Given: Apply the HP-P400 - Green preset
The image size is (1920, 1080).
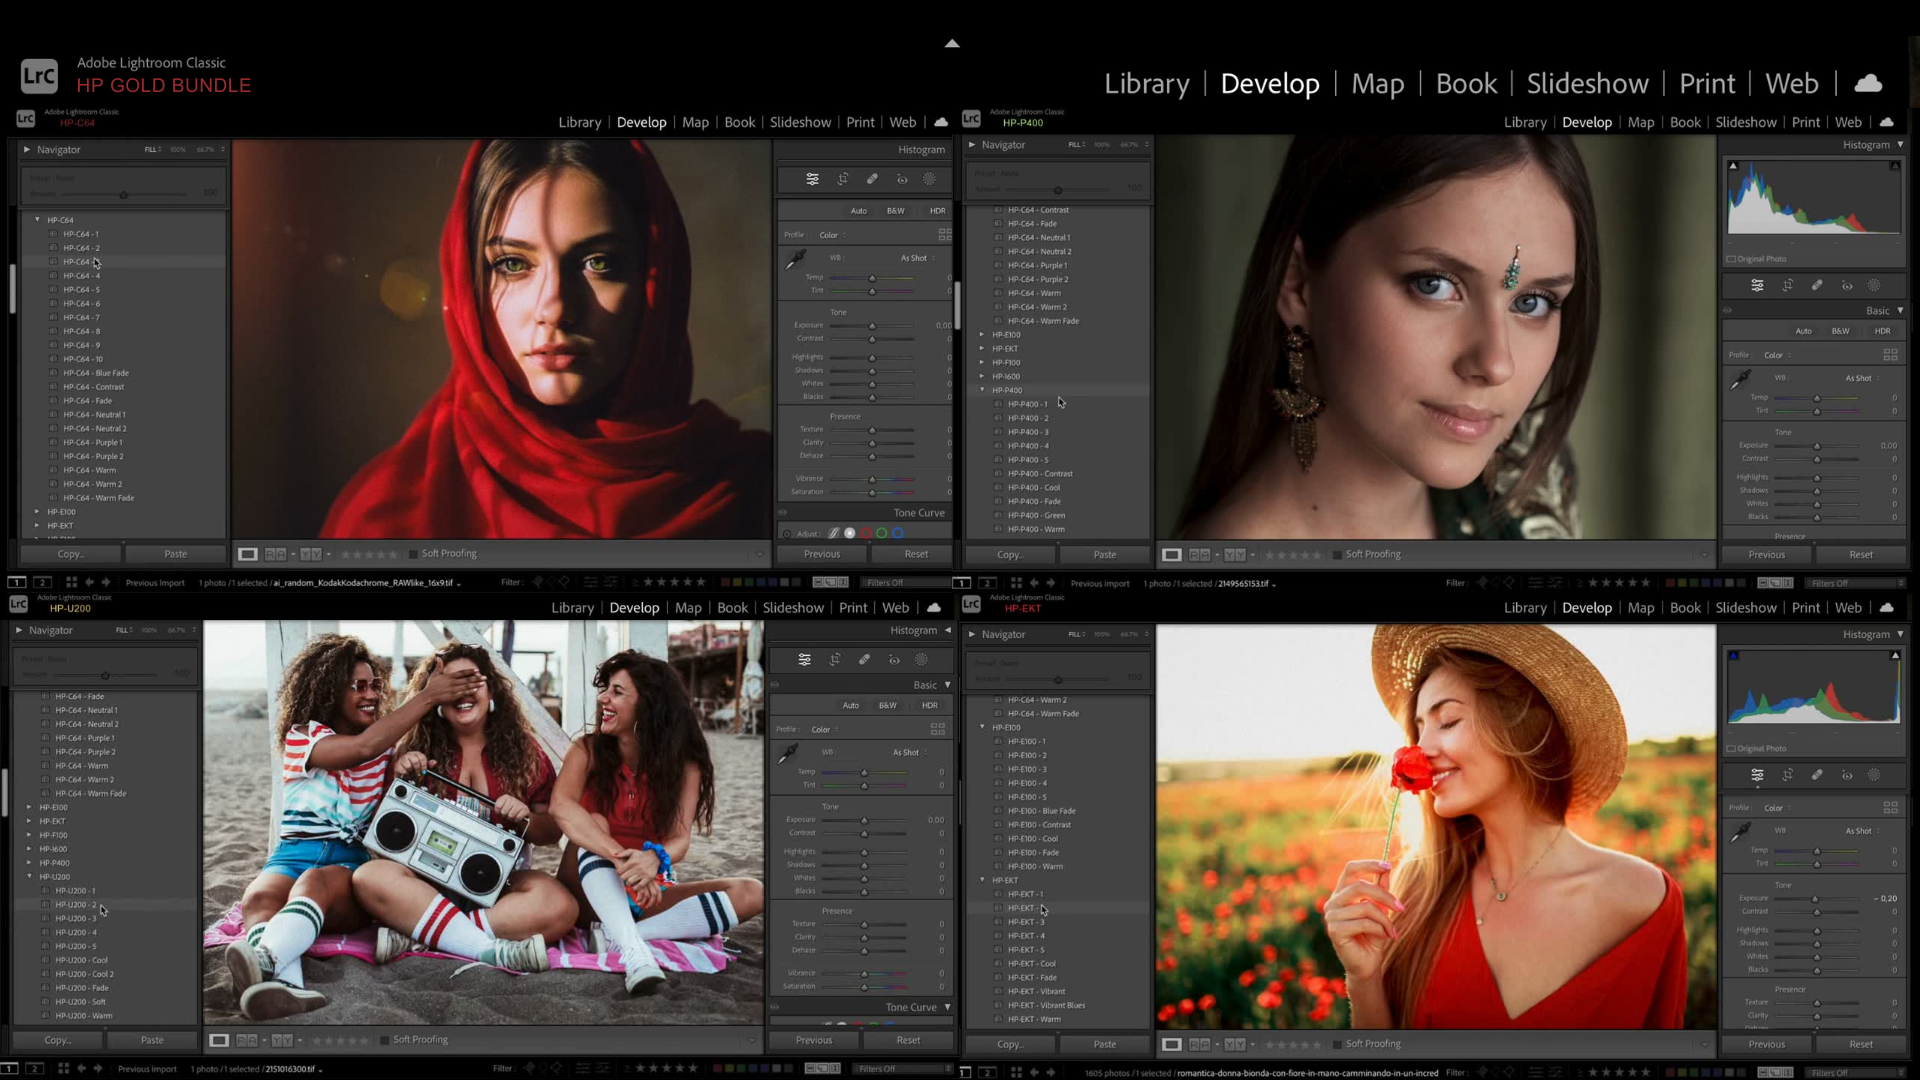Looking at the screenshot, I should click(1036, 516).
